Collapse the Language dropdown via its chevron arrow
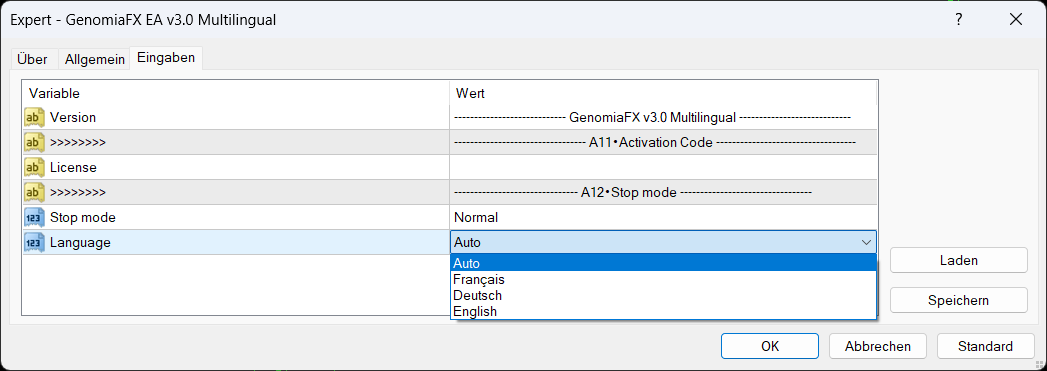This screenshot has height=371, width=1047. (x=866, y=242)
